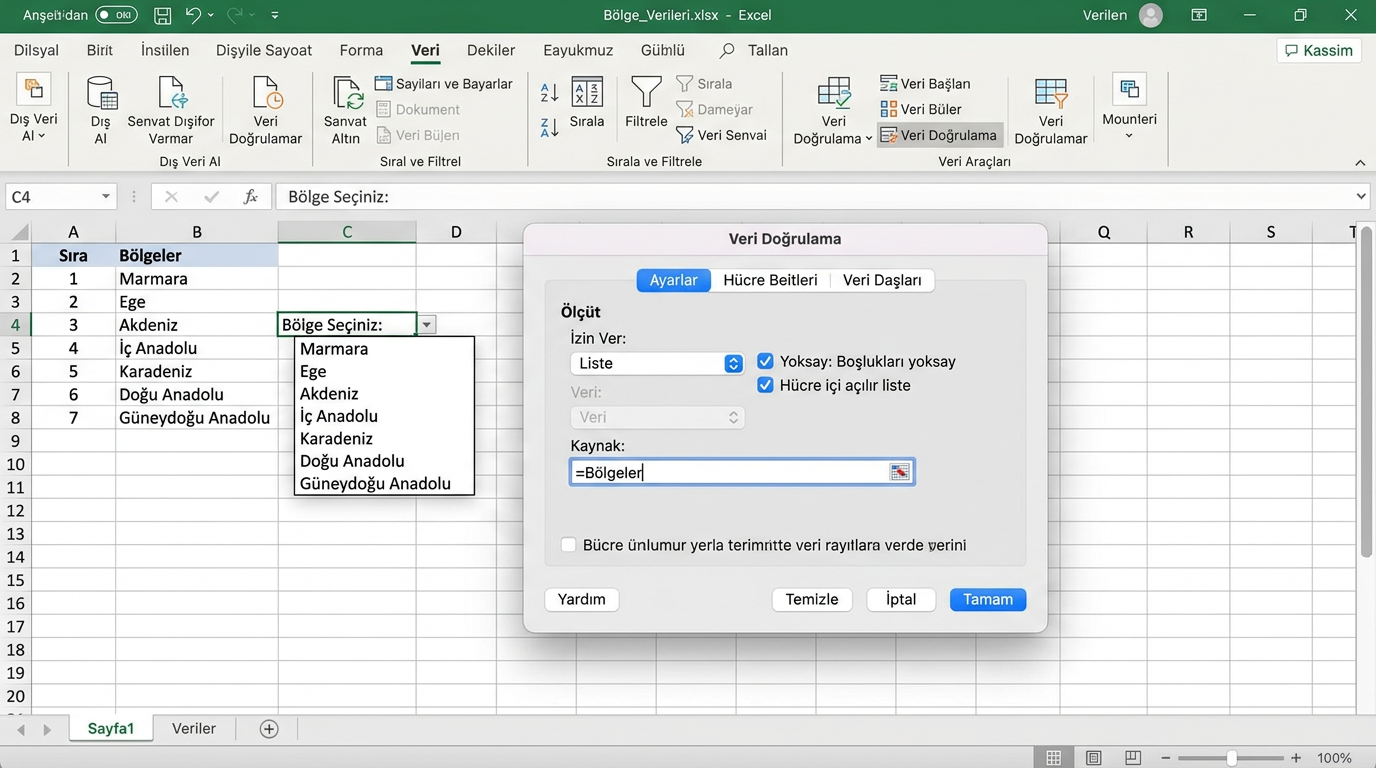Uncheck the Hücre içi açılır liste checkbox
This screenshot has width=1376, height=768.
(765, 385)
